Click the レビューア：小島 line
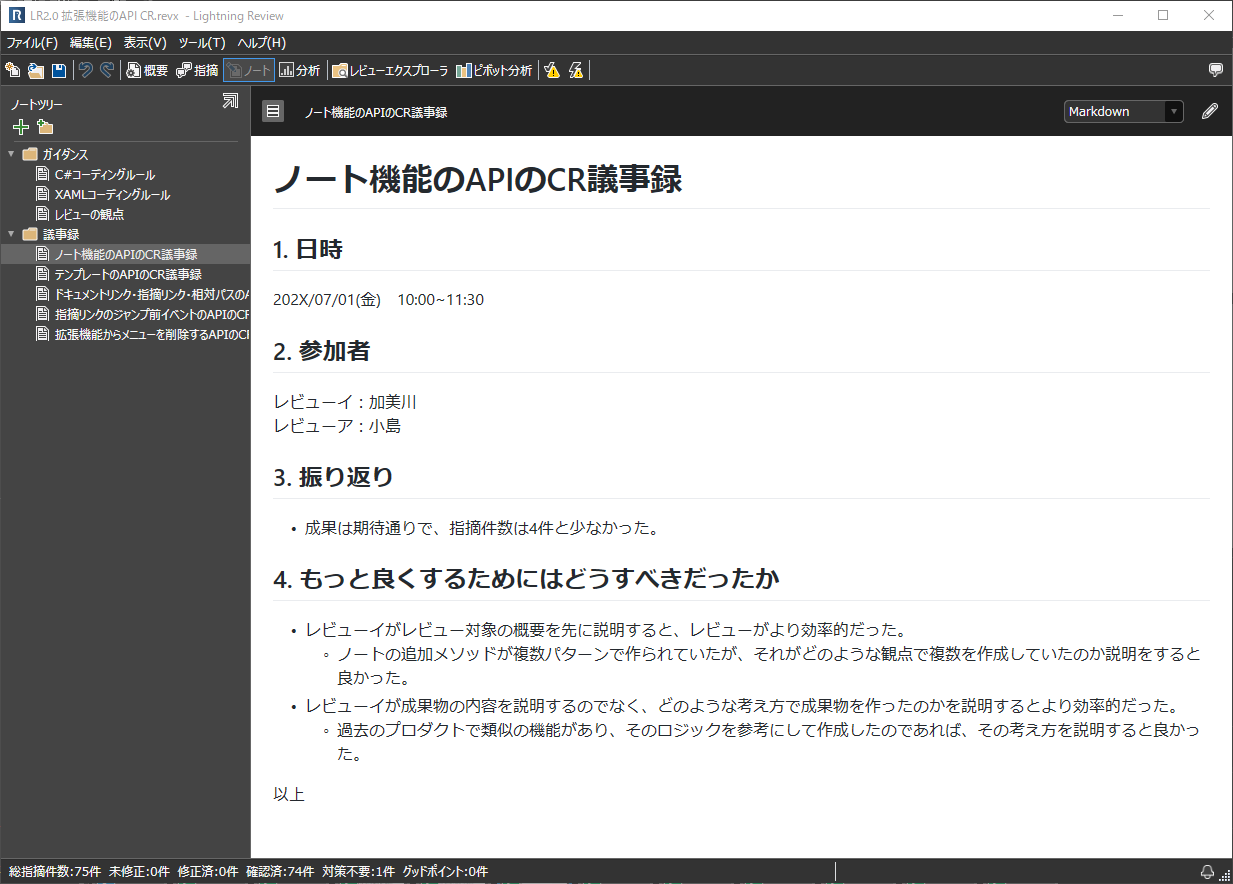The image size is (1233, 884). coord(337,426)
